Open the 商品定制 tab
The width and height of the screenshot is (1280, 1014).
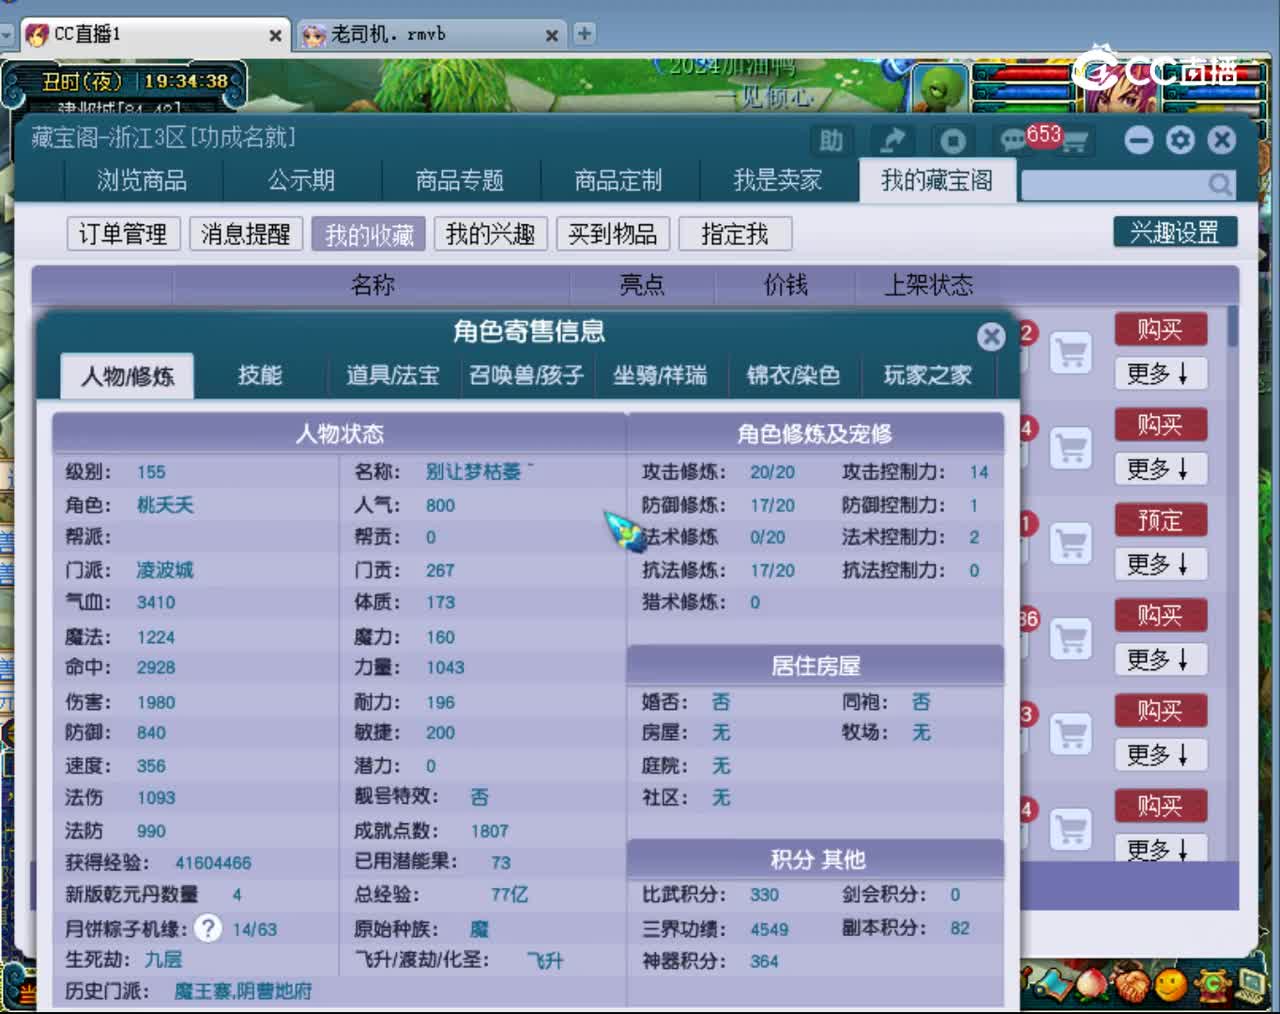pyautogui.click(x=618, y=181)
